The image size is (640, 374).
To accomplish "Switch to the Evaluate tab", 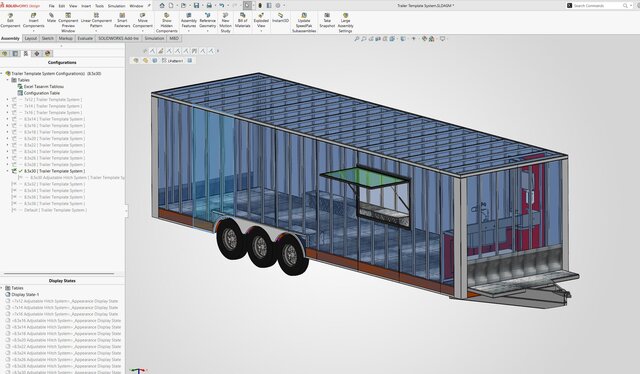I will click(85, 38).
